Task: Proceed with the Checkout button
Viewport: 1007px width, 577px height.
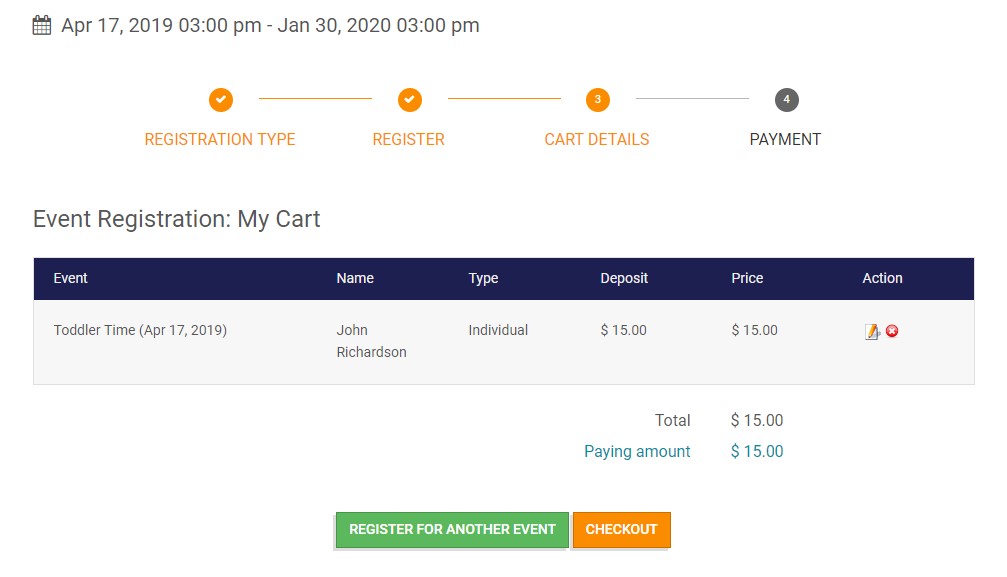Action: tap(621, 529)
